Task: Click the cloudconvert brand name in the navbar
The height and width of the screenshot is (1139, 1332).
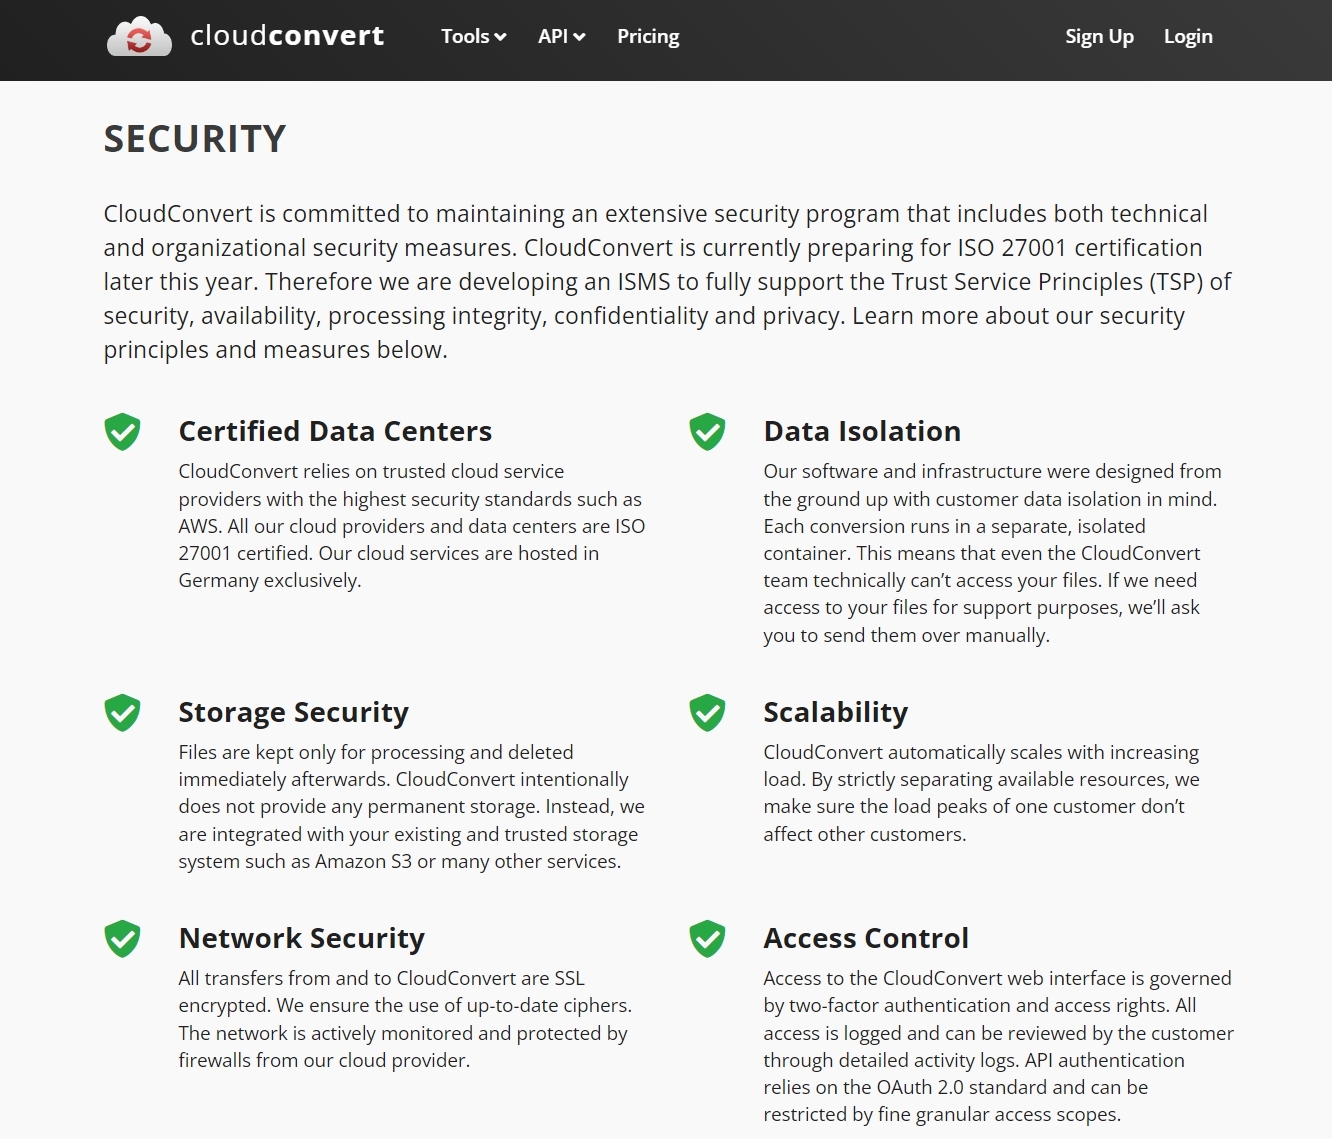Action: pos(286,35)
